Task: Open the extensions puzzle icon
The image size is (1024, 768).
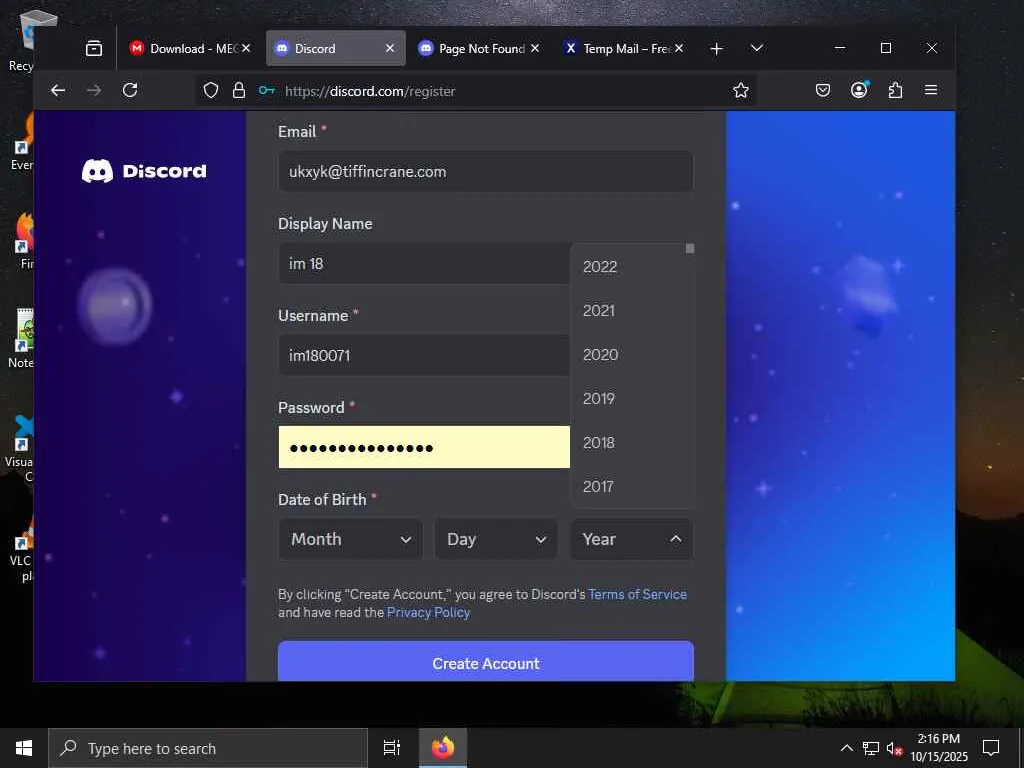Action: pyautogui.click(x=895, y=91)
